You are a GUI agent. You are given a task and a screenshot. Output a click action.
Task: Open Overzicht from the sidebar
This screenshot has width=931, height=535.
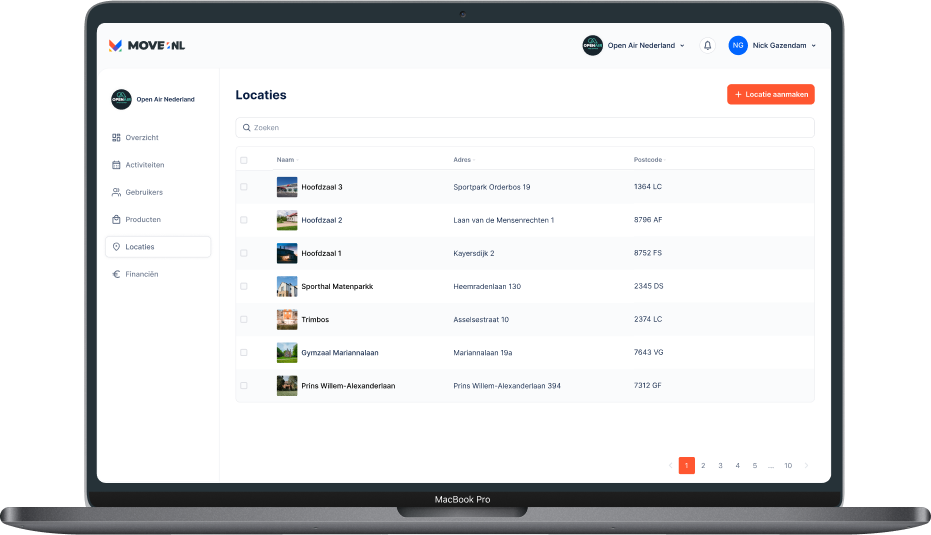(141, 137)
